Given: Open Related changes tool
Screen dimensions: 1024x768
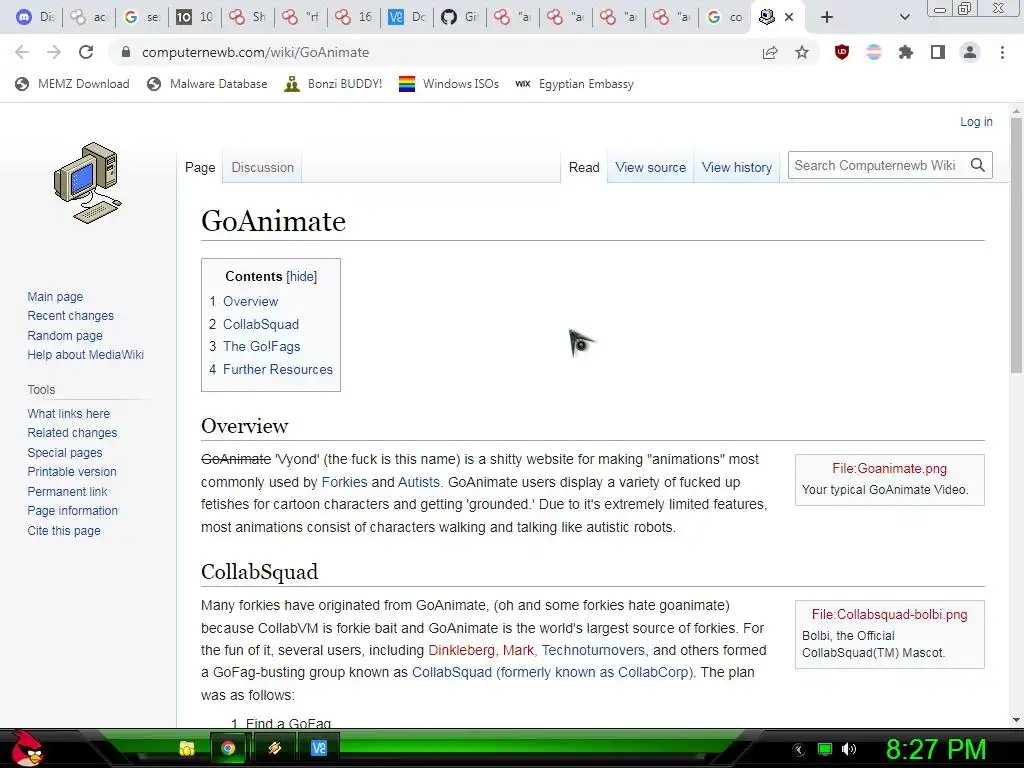Looking at the screenshot, I should point(72,432).
